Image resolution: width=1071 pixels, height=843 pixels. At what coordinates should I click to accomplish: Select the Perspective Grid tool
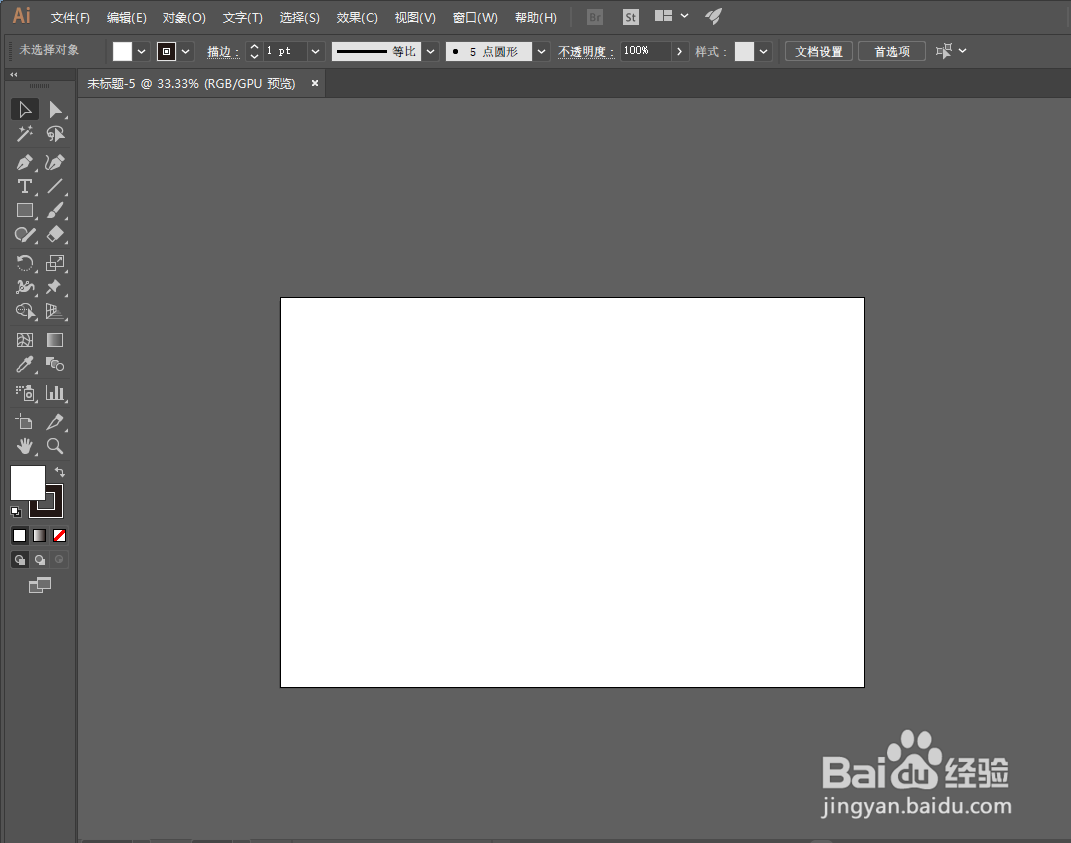(x=55, y=312)
